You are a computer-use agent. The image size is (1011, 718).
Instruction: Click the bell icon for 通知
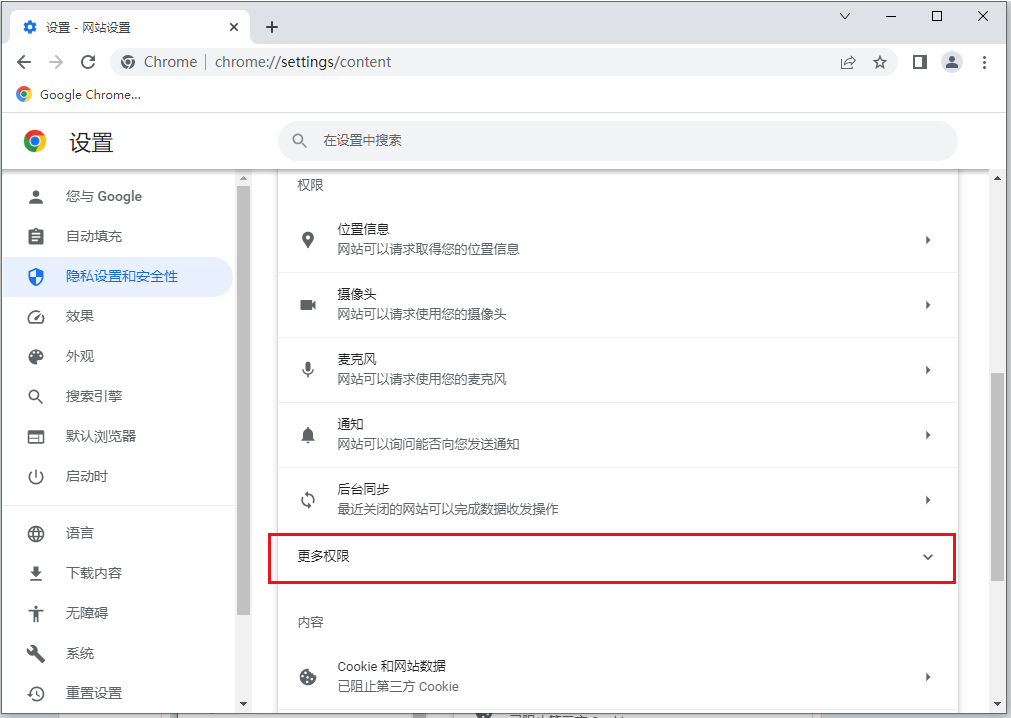pos(308,435)
